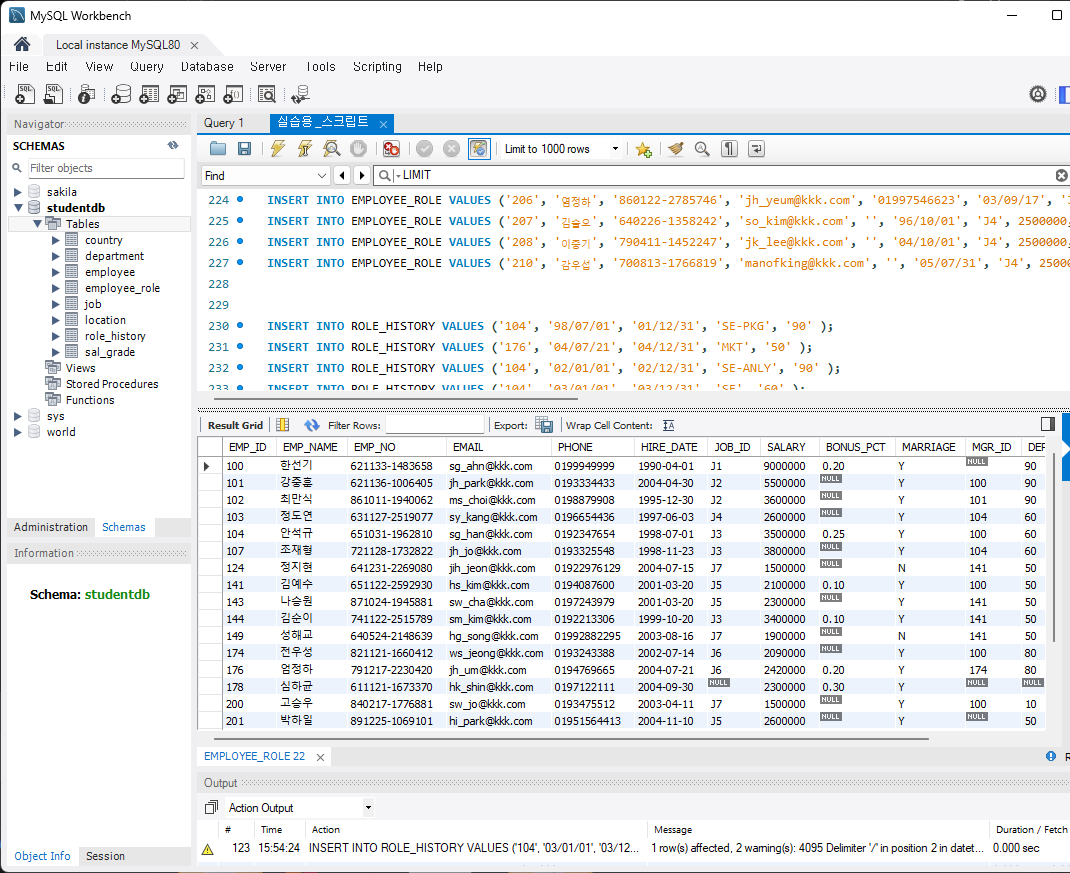1070x873 pixels.
Task: Open the Database menu
Action: click(207, 66)
